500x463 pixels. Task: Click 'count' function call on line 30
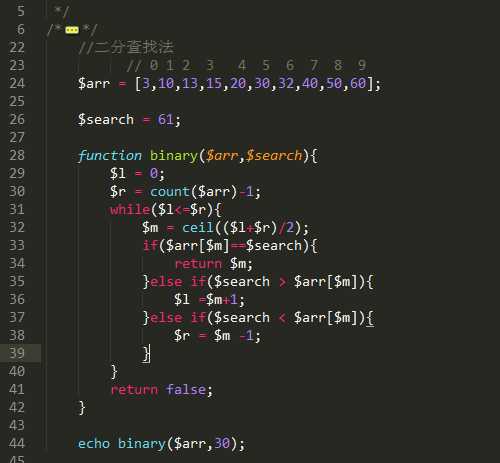coord(170,192)
